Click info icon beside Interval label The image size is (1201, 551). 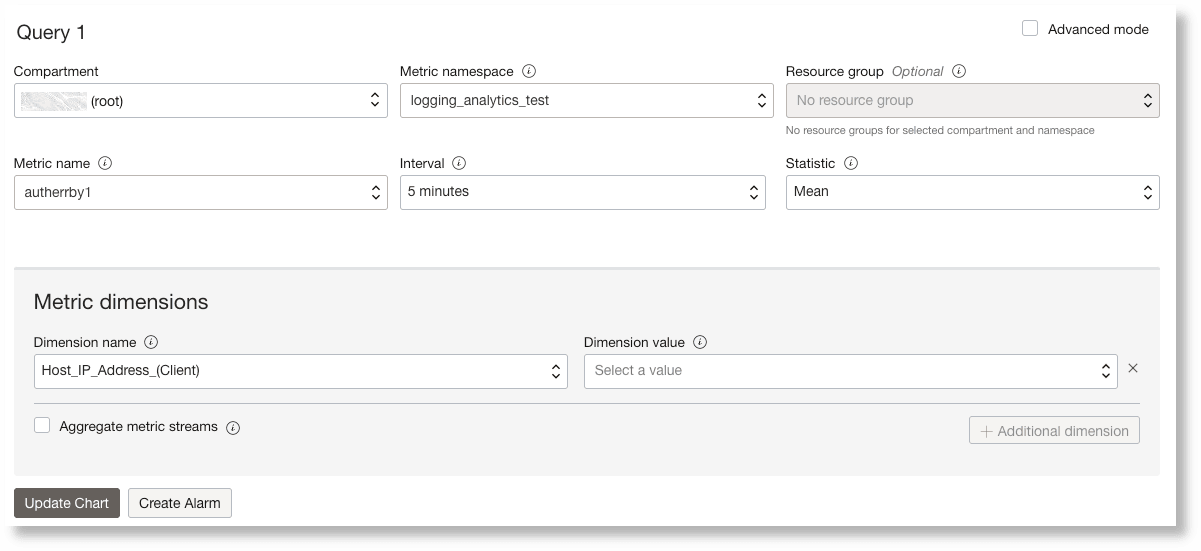[x=459, y=163]
